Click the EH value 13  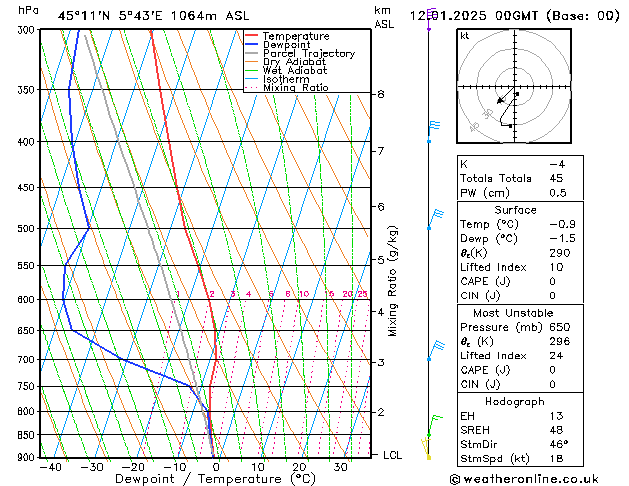point(556,416)
